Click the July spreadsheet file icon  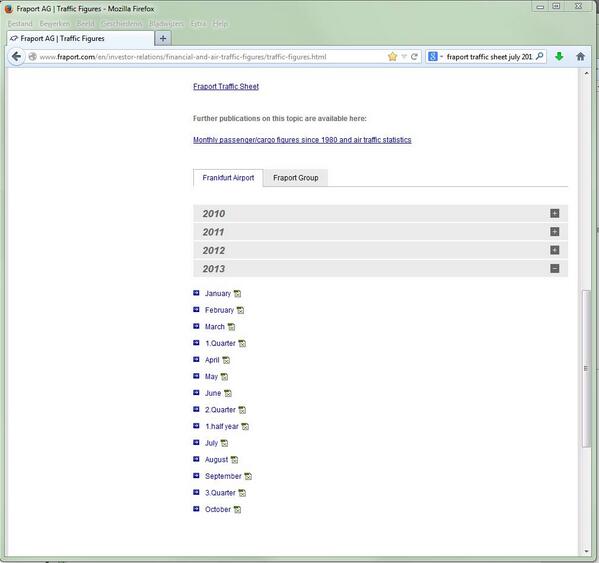[224, 443]
